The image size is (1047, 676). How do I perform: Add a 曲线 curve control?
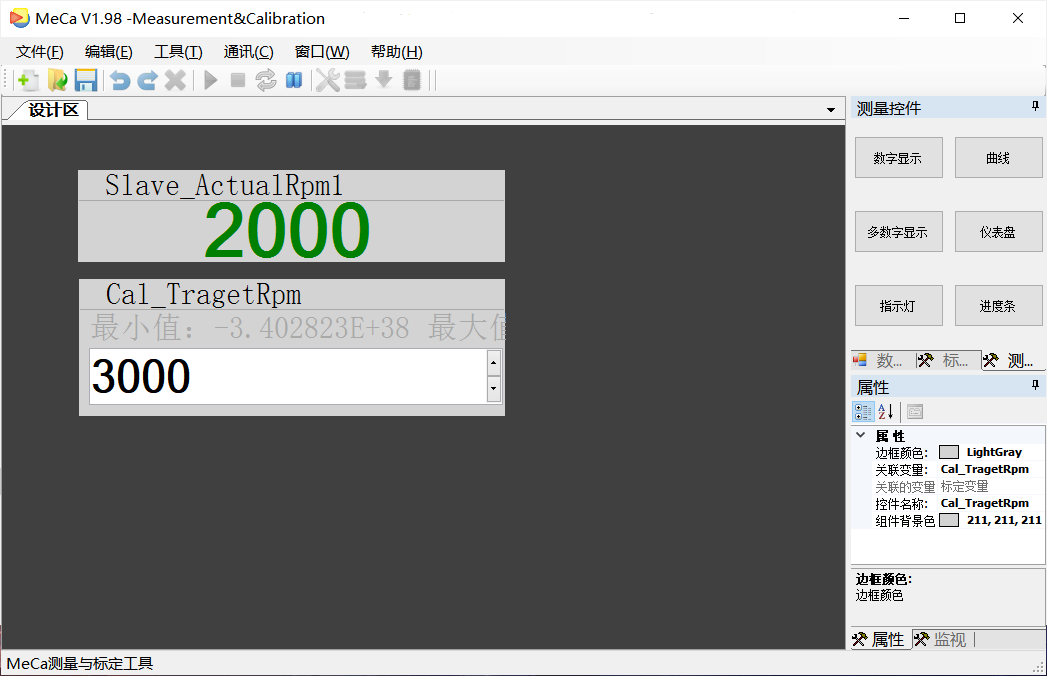click(x=998, y=158)
